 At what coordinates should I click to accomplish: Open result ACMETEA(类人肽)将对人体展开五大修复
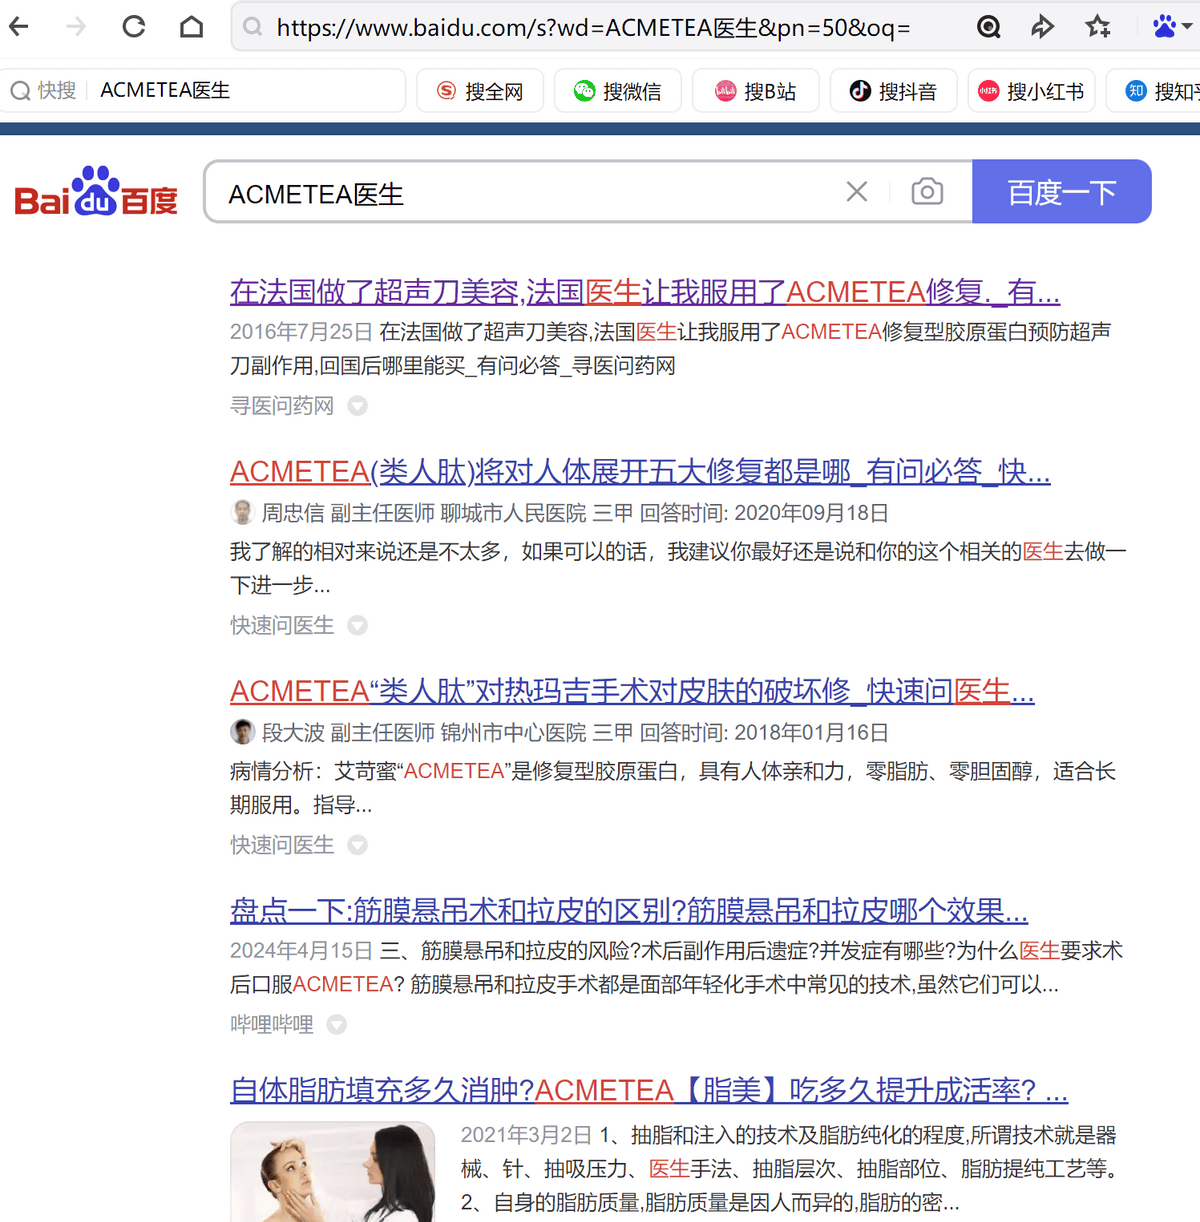pyautogui.click(x=640, y=471)
